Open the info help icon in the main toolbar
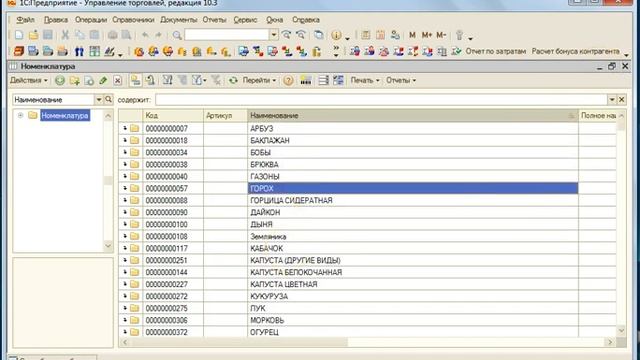The width and height of the screenshot is (640, 360). tap(336, 35)
